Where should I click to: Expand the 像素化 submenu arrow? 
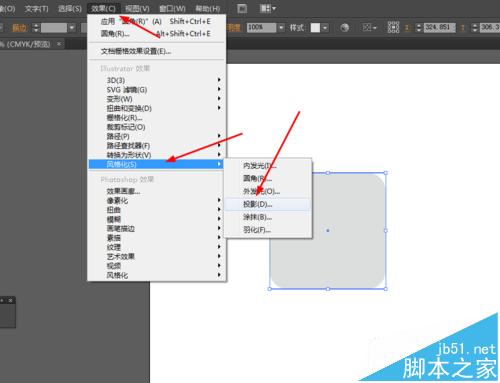tap(219, 200)
